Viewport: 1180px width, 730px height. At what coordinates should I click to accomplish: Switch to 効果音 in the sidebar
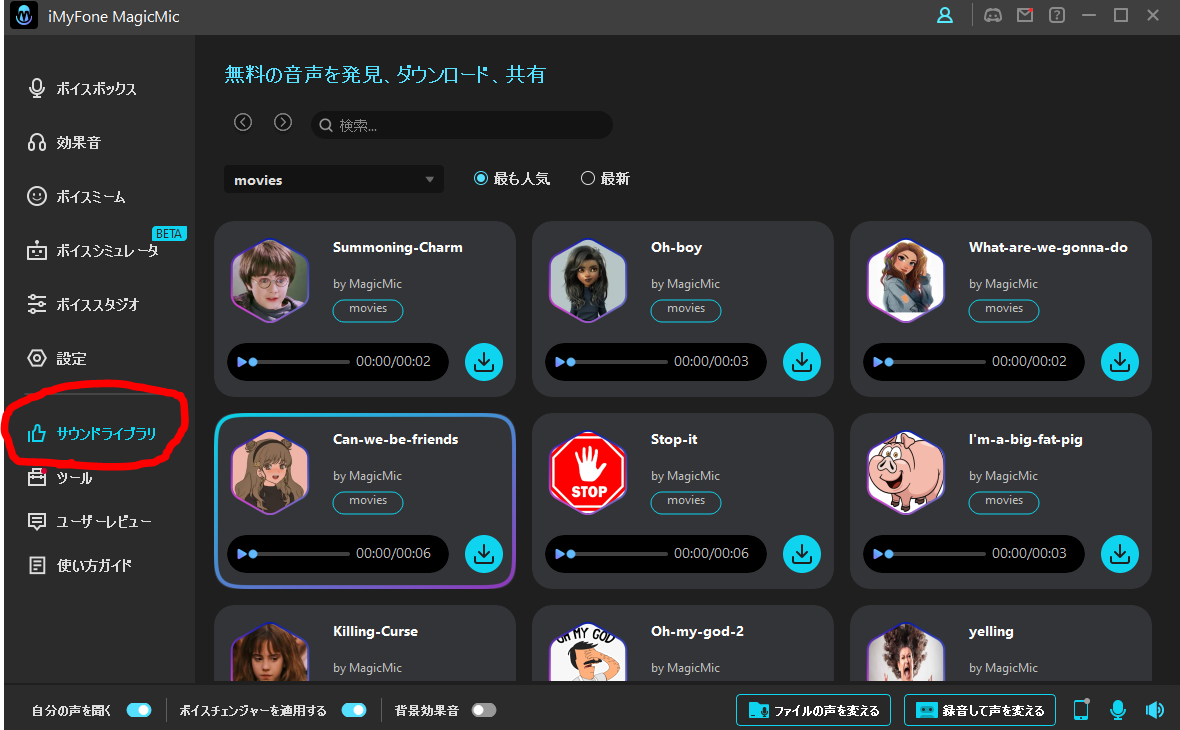pos(79,143)
